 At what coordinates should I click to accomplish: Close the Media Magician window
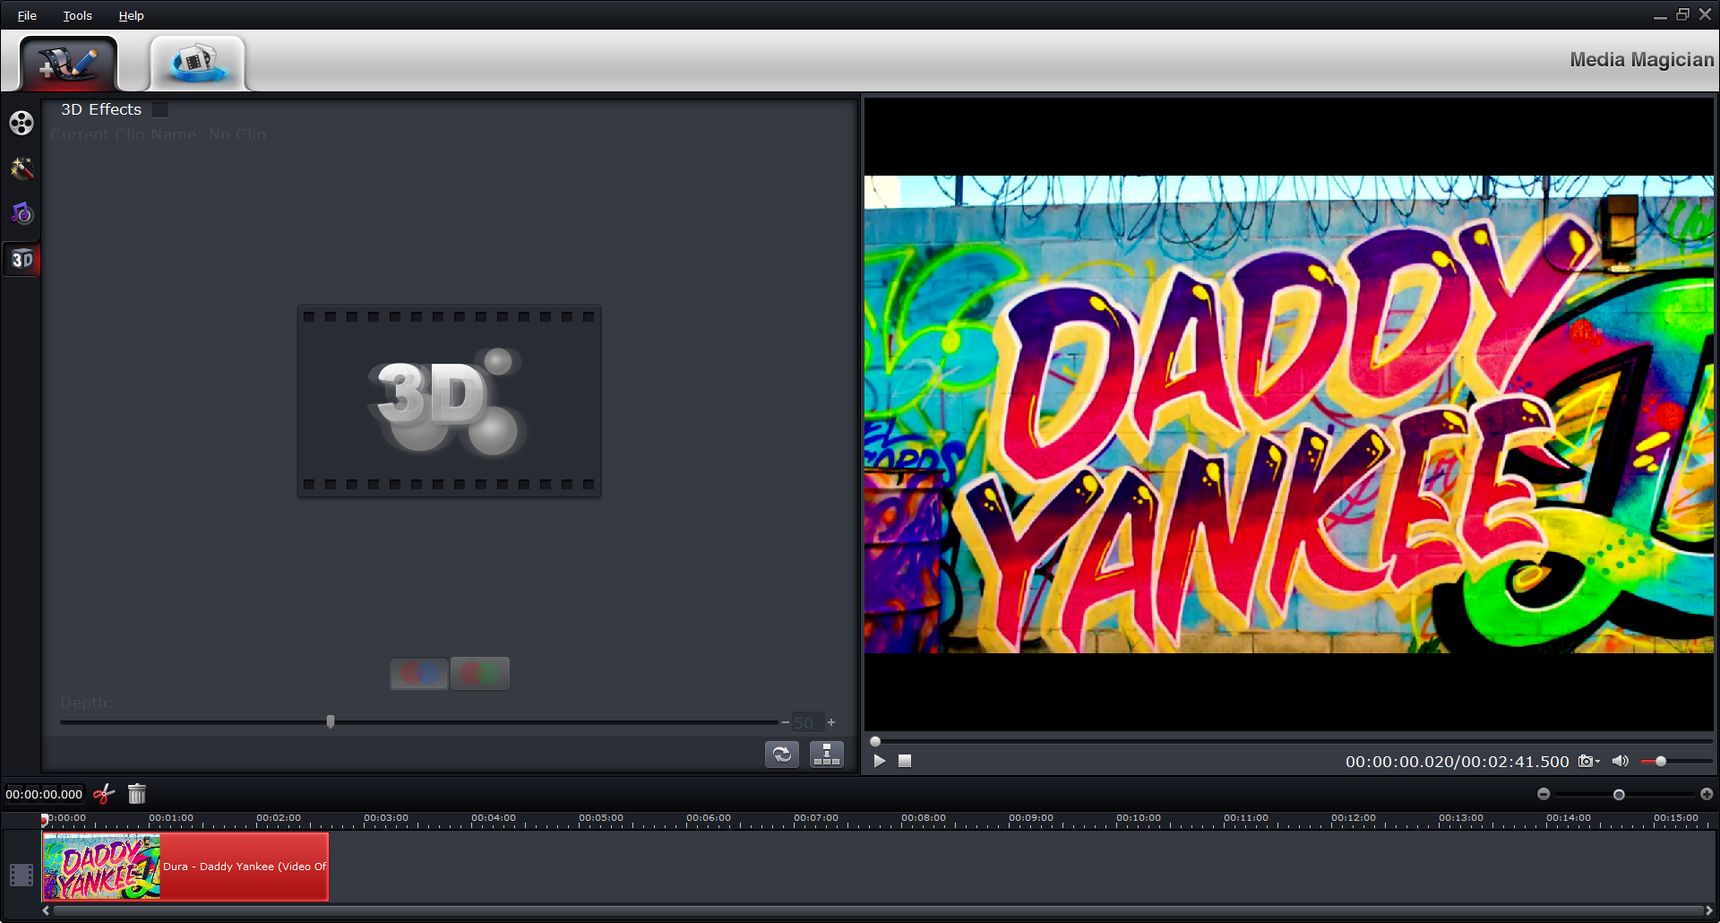(1705, 14)
